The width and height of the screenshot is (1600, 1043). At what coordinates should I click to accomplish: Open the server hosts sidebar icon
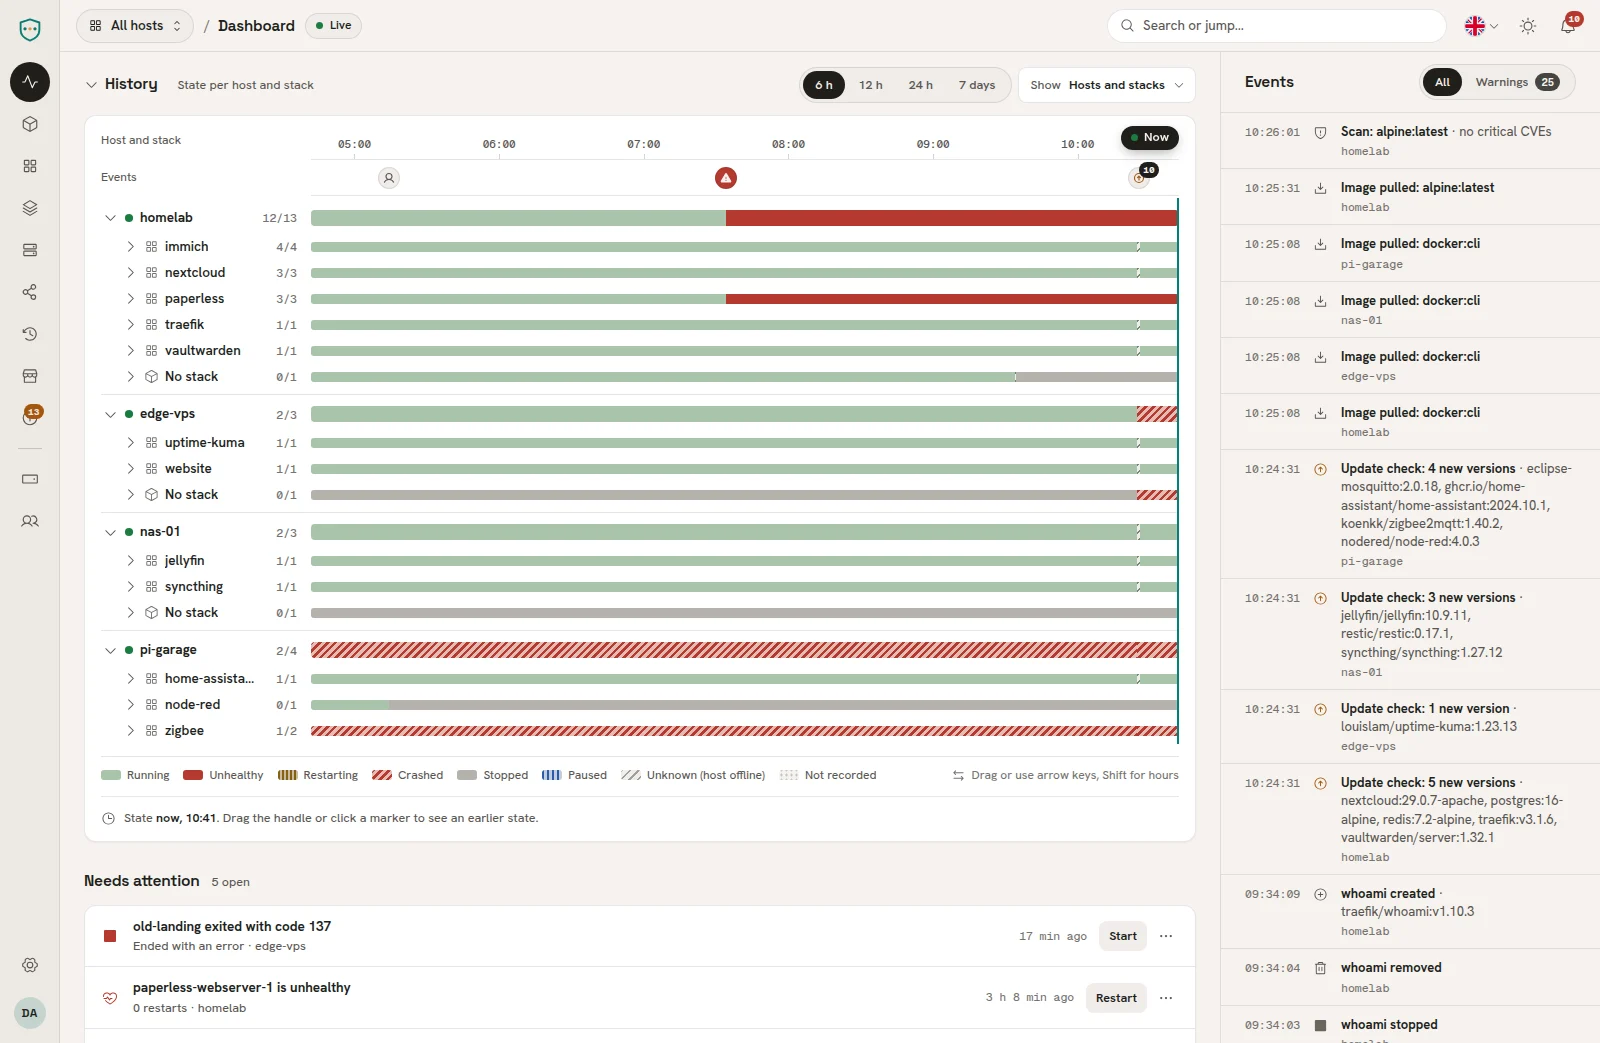pyautogui.click(x=30, y=250)
